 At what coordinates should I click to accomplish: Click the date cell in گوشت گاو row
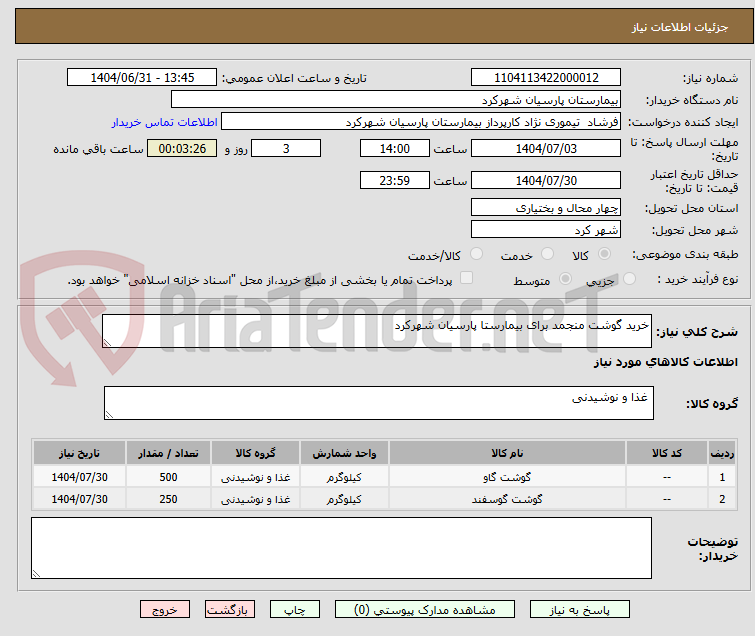pyautogui.click(x=79, y=477)
